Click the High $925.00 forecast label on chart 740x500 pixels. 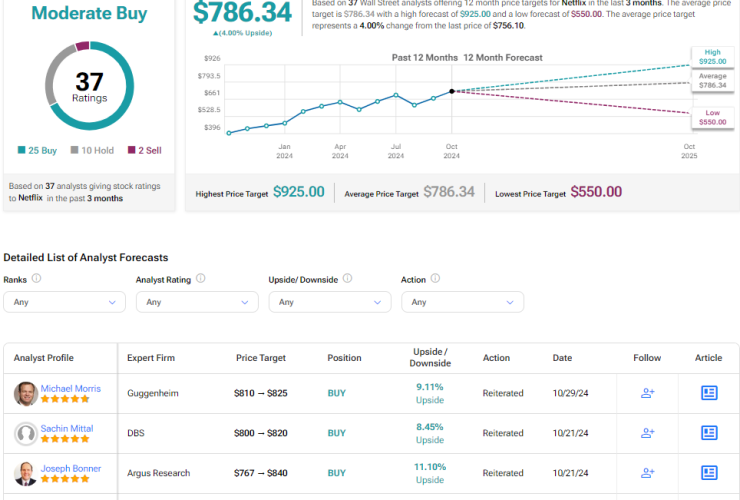point(713,57)
